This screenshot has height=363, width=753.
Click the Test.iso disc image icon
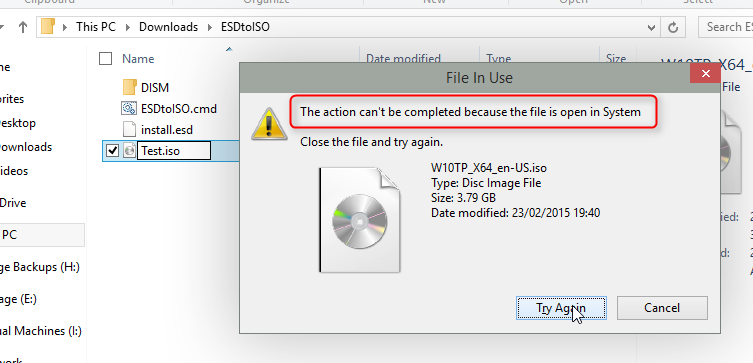(x=129, y=151)
